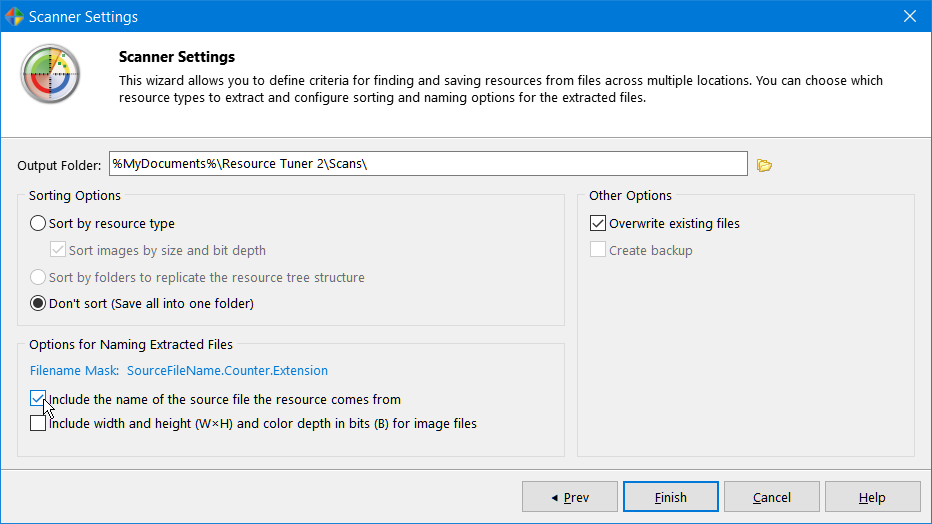Select Sort by resource type option
This screenshot has width=932, height=524.
coord(38,224)
